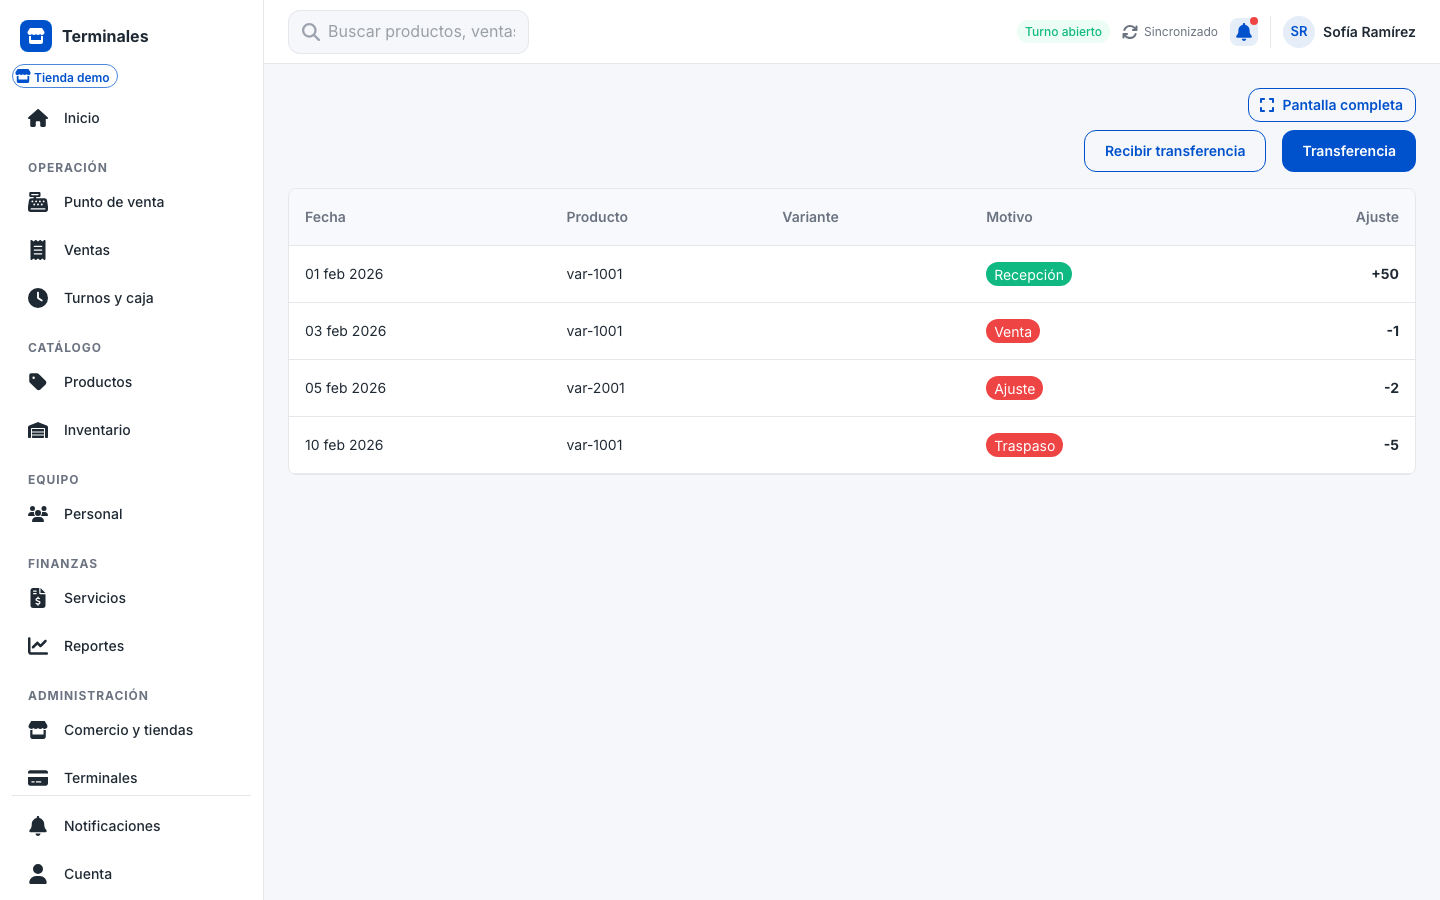The image size is (1440, 900).
Task: Click the Variante column header
Action: point(810,217)
